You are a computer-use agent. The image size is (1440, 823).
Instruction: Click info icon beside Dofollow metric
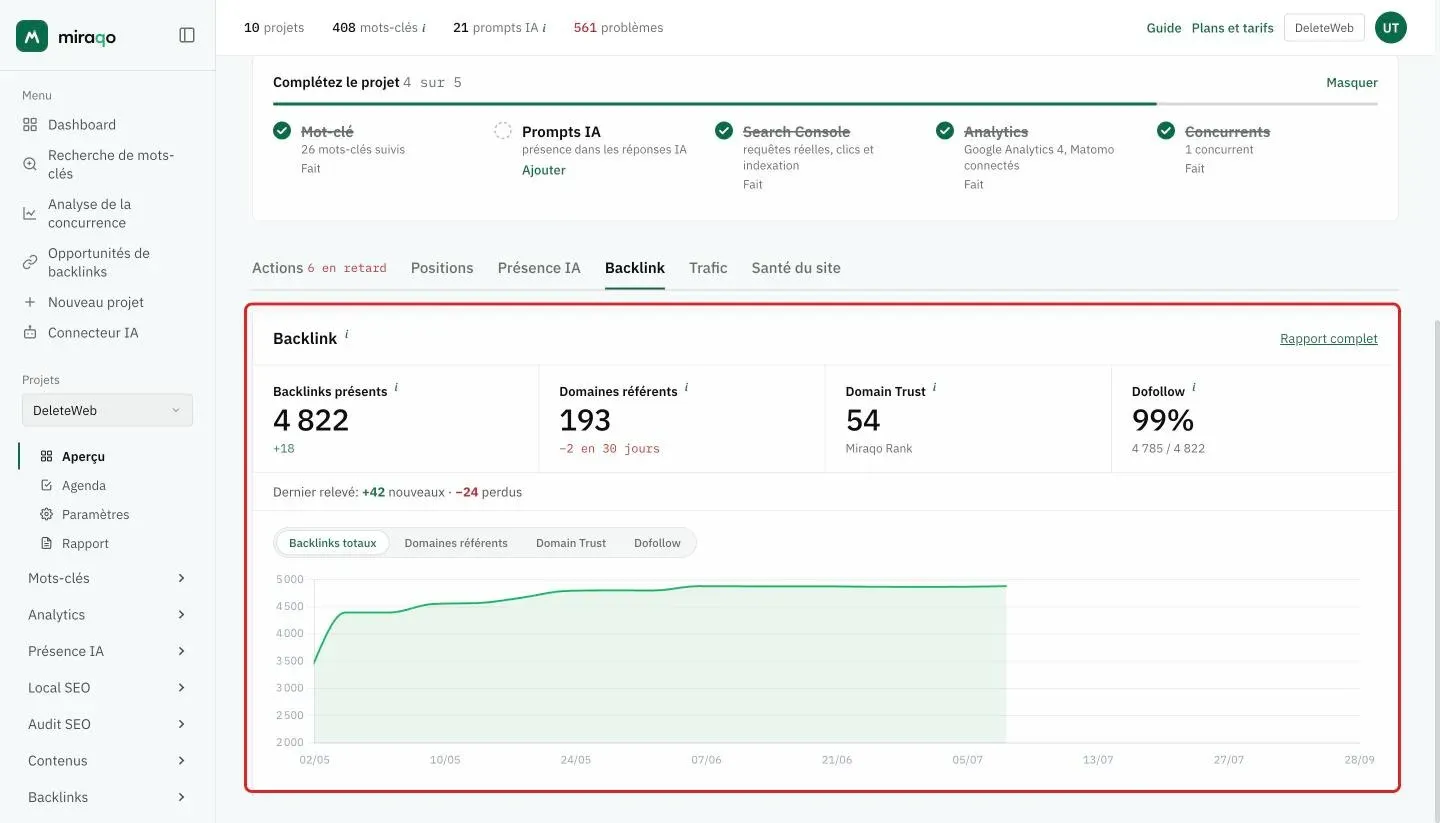click(x=1193, y=387)
